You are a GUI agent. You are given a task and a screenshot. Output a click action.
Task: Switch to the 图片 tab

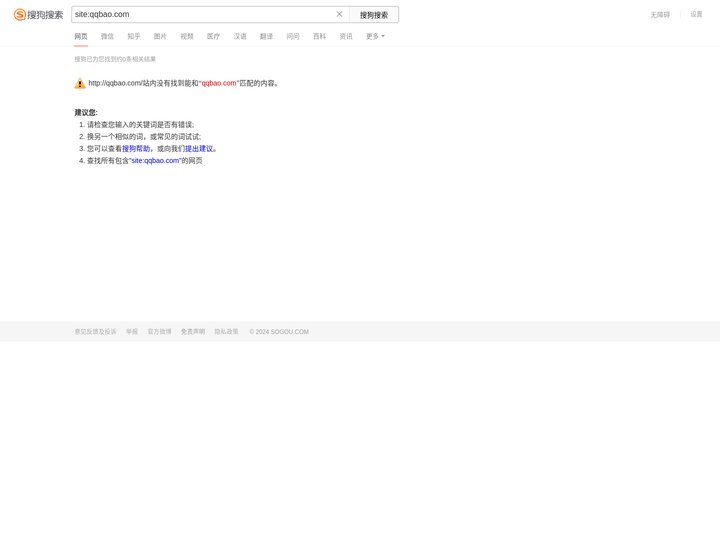160,36
